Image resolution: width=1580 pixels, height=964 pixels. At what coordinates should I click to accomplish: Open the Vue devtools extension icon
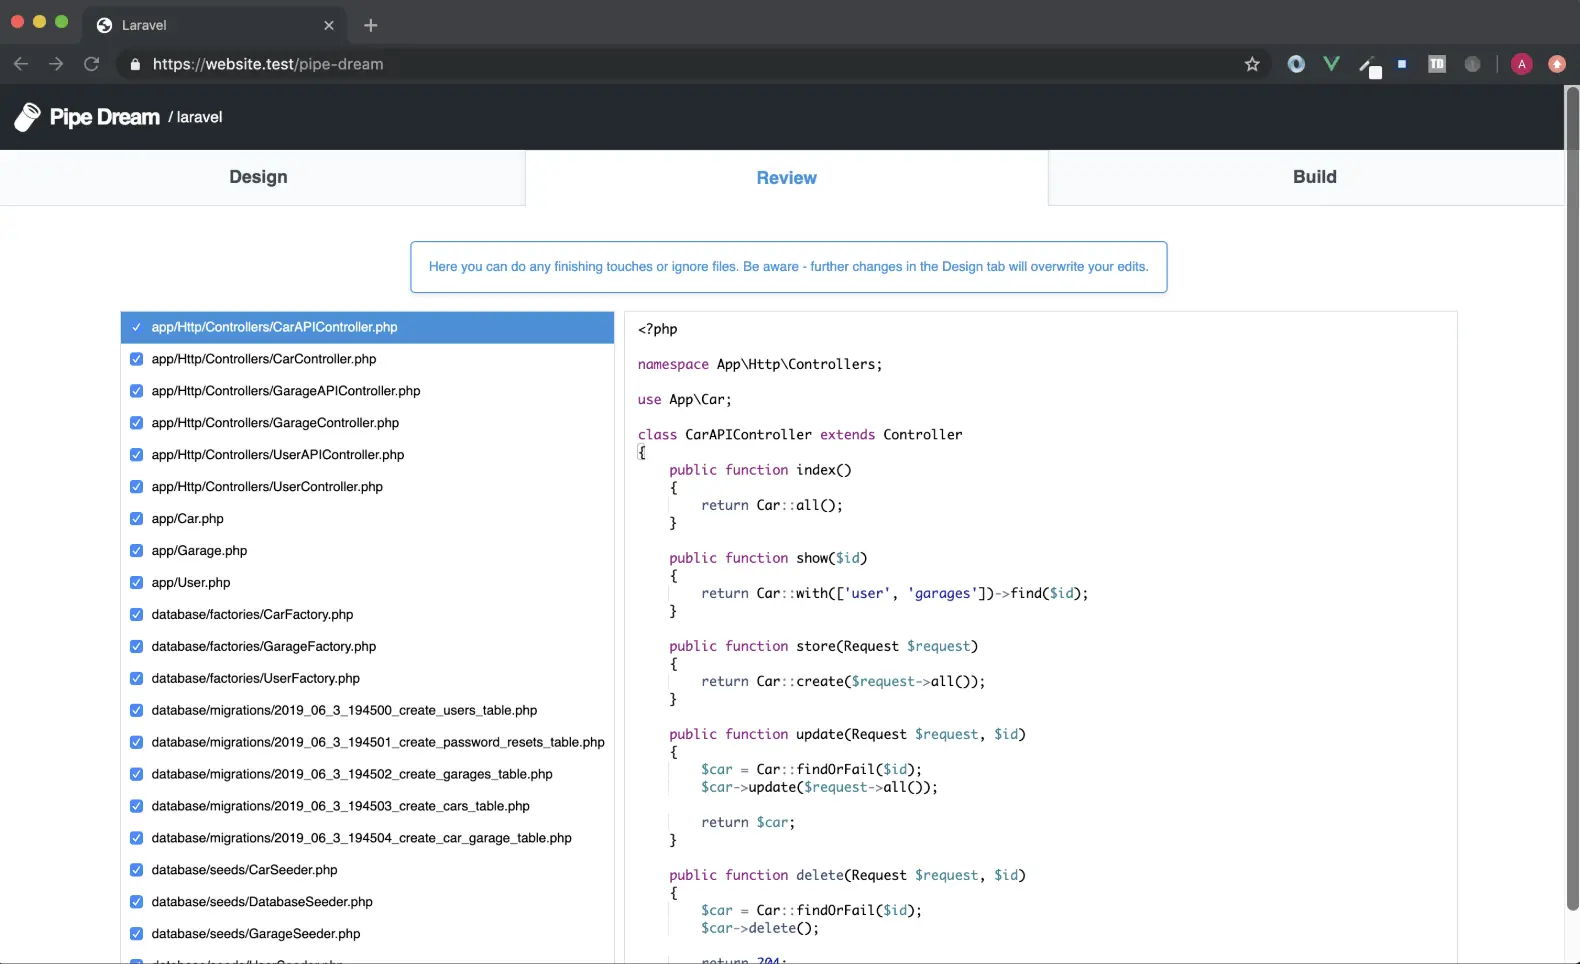click(x=1331, y=64)
